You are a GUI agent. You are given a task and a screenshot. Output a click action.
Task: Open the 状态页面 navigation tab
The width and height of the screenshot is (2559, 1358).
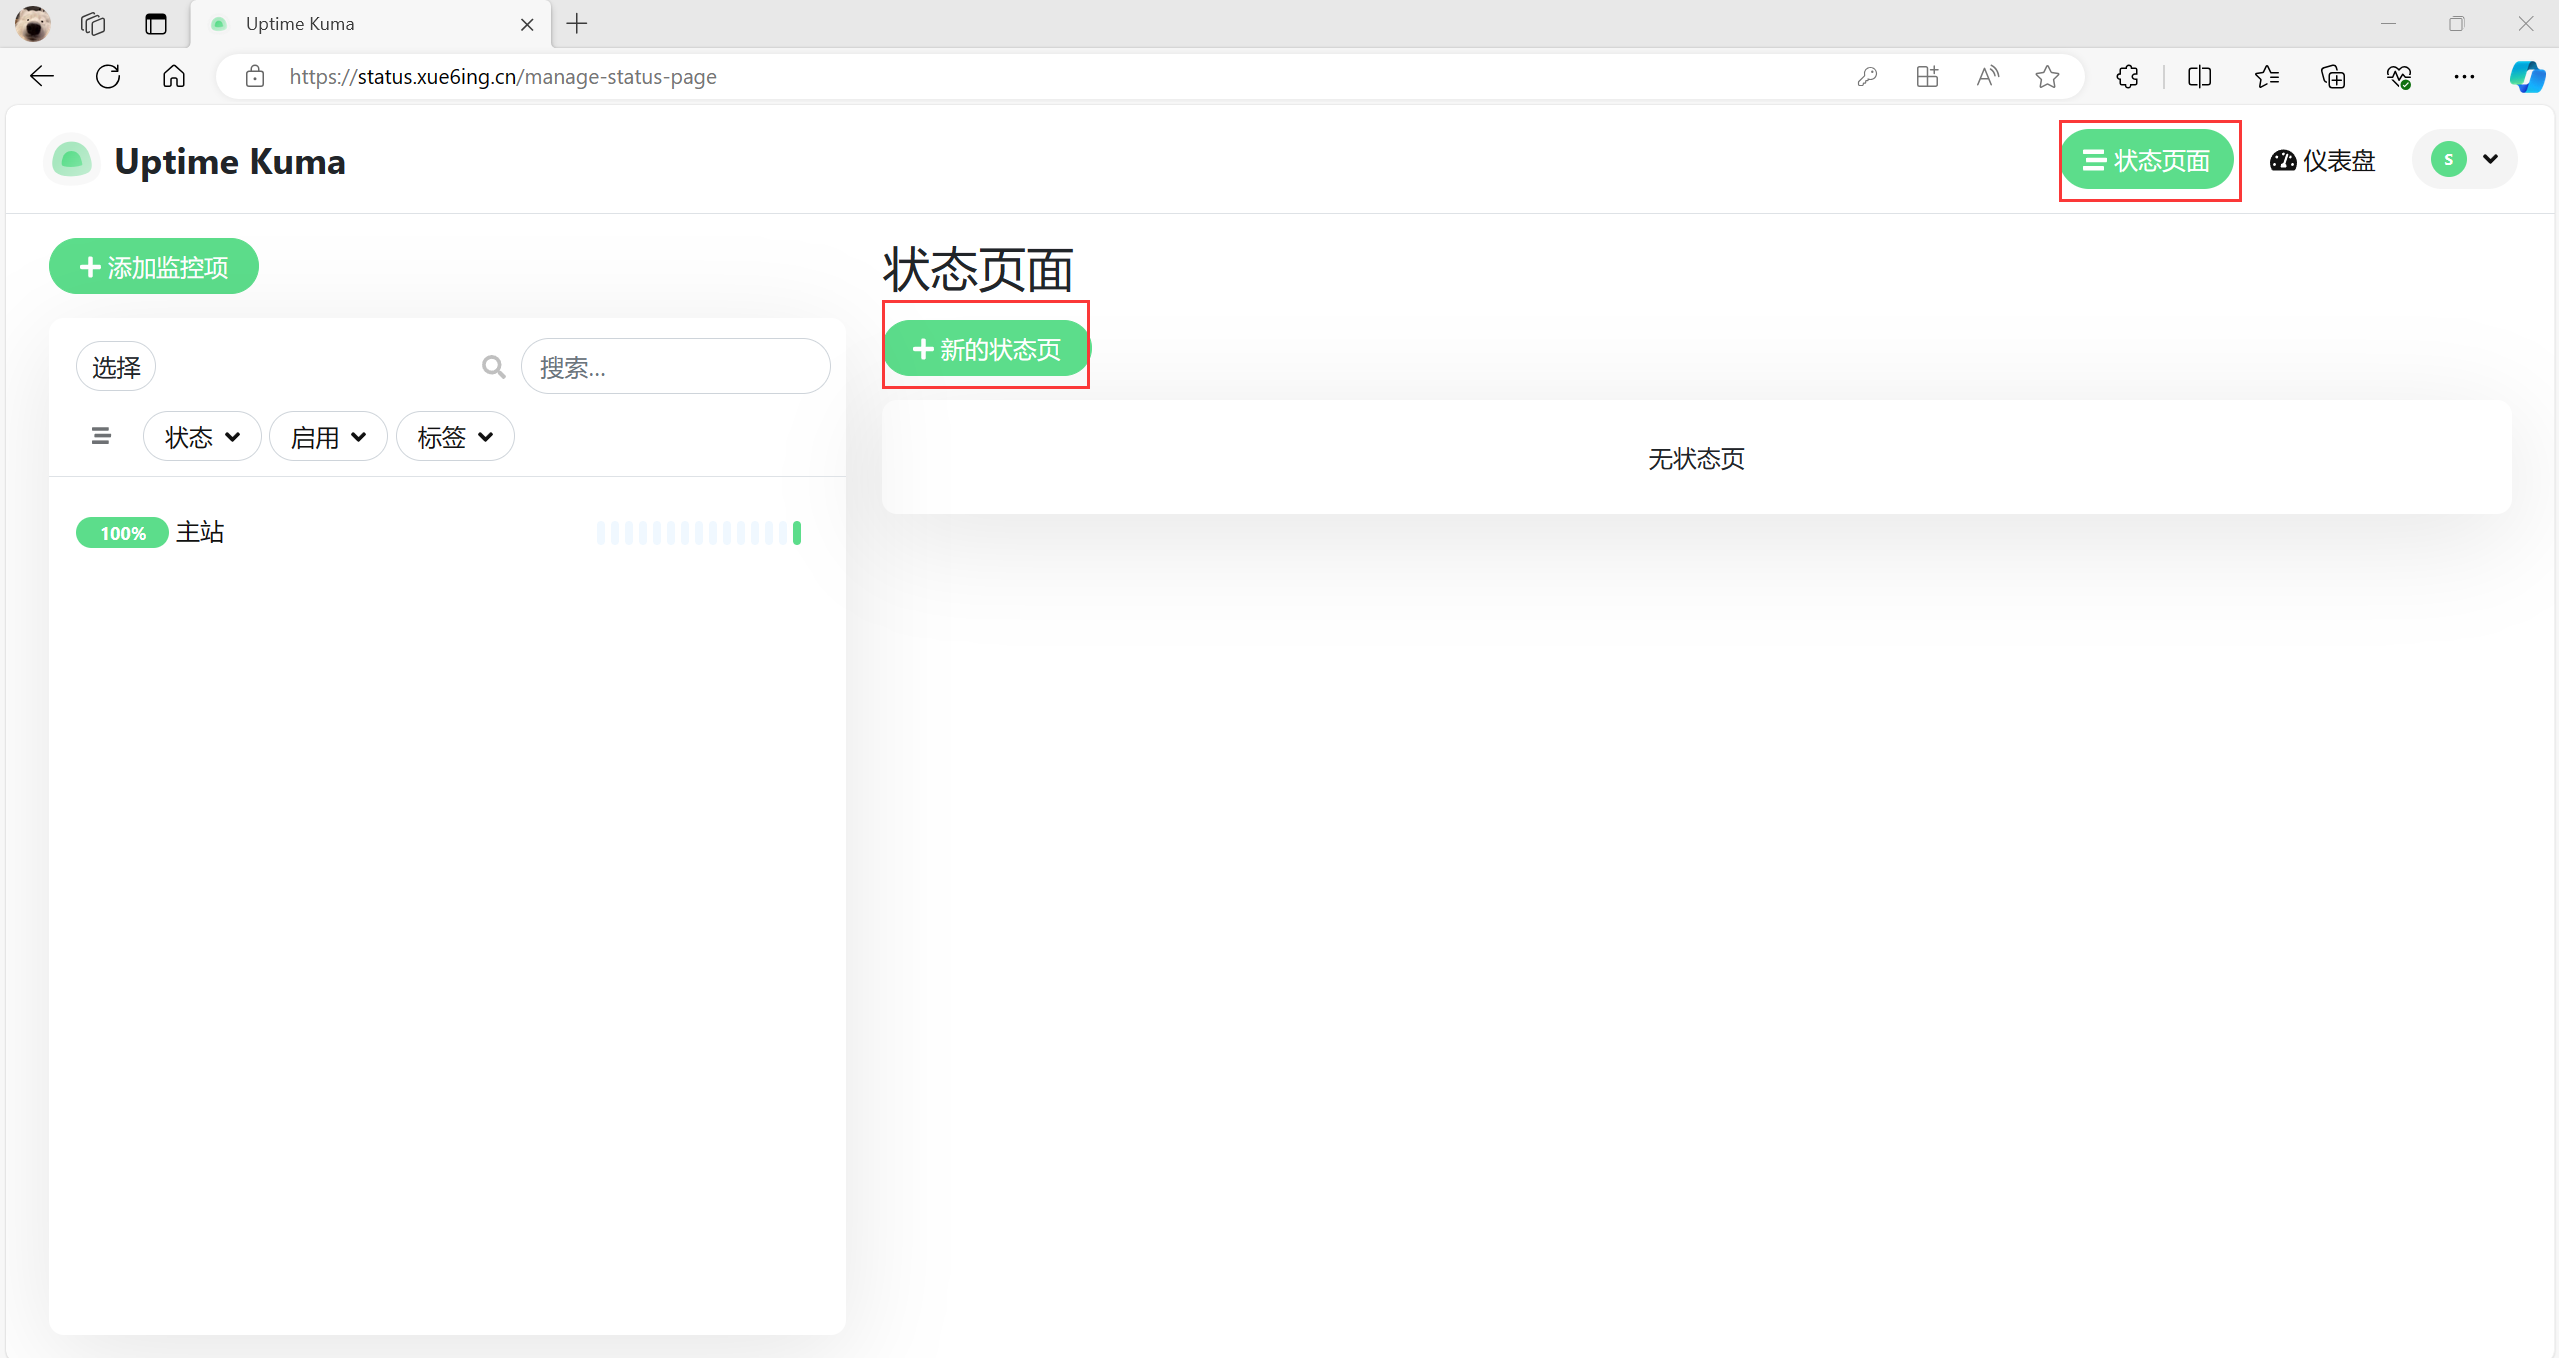2146,160
